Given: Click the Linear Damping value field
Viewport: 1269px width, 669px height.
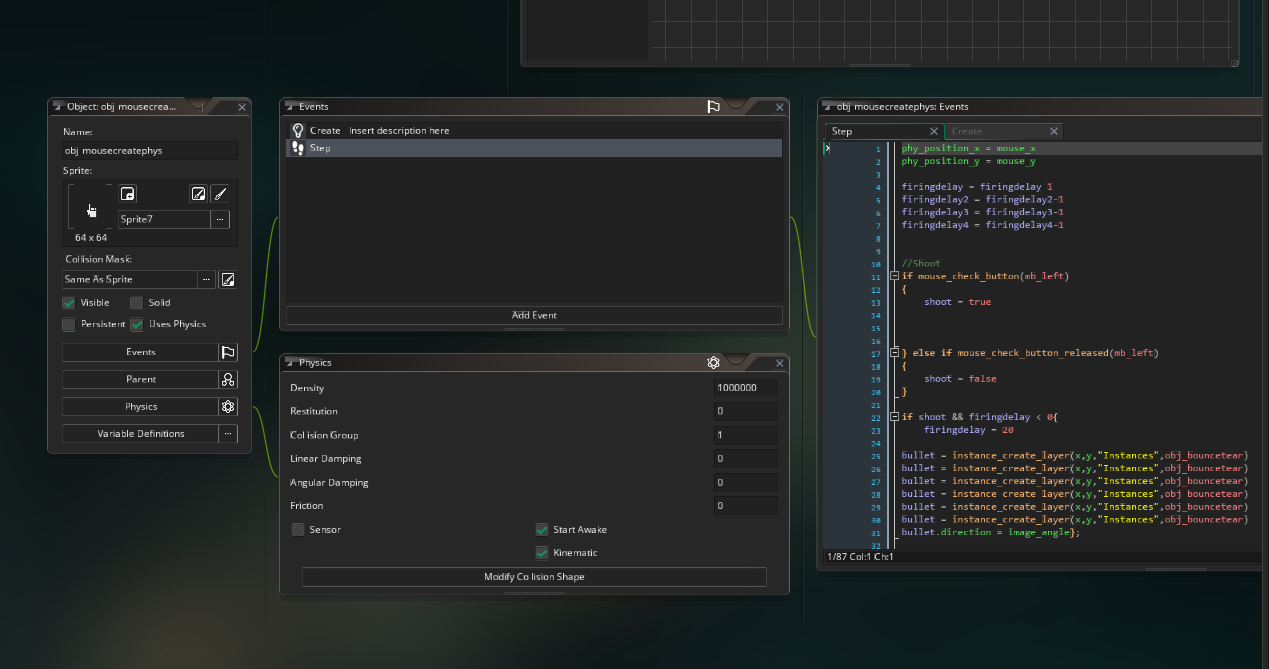Looking at the screenshot, I should 745,459.
